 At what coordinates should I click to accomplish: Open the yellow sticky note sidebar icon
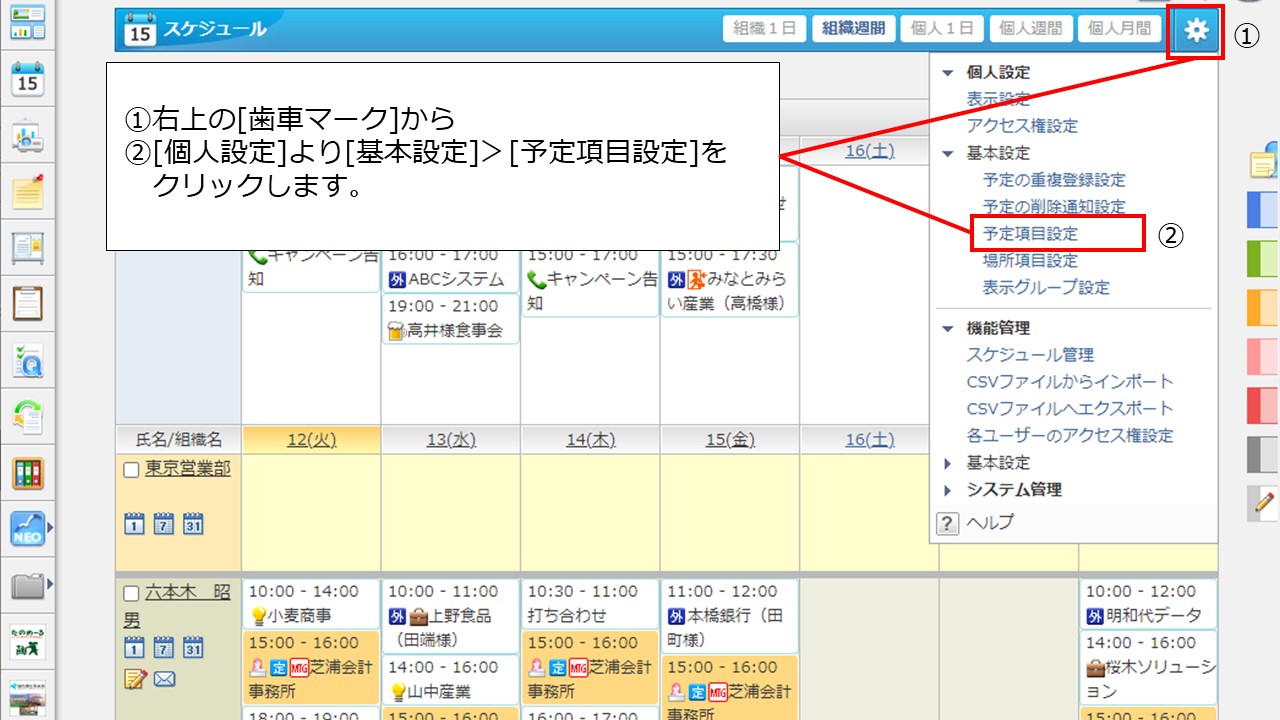(x=28, y=190)
